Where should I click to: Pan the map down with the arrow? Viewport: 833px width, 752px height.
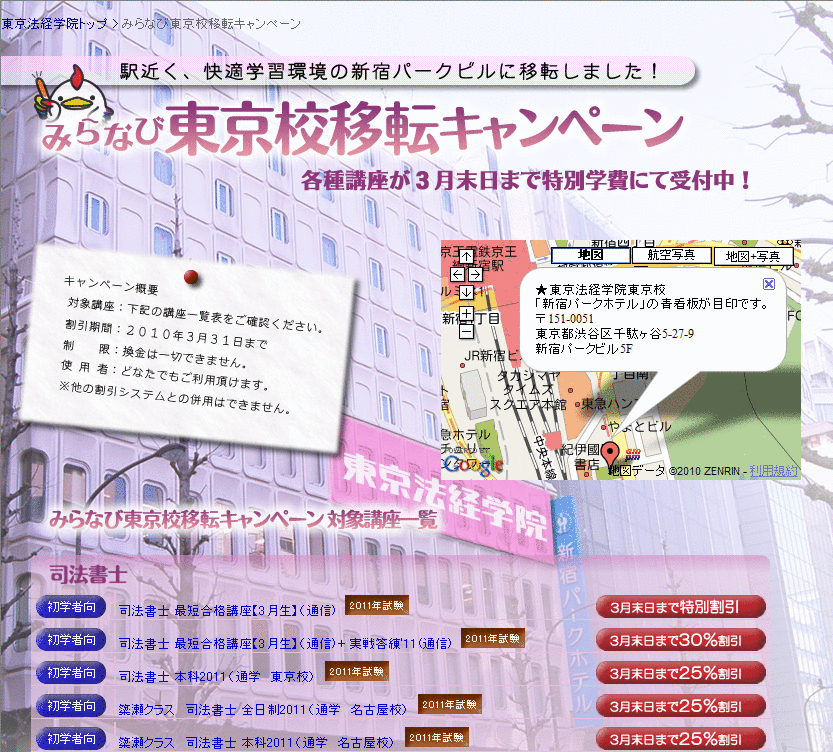point(466,292)
